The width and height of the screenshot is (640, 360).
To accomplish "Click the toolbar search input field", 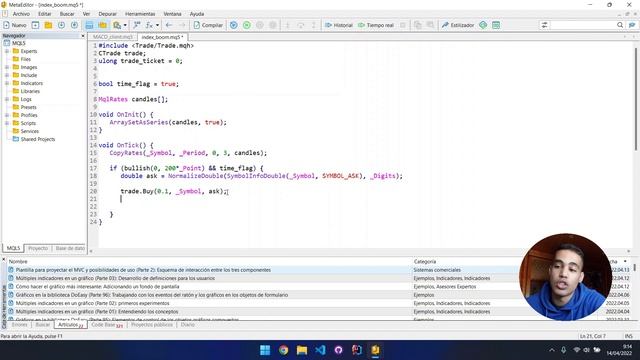I will pyautogui.click(x=583, y=25).
